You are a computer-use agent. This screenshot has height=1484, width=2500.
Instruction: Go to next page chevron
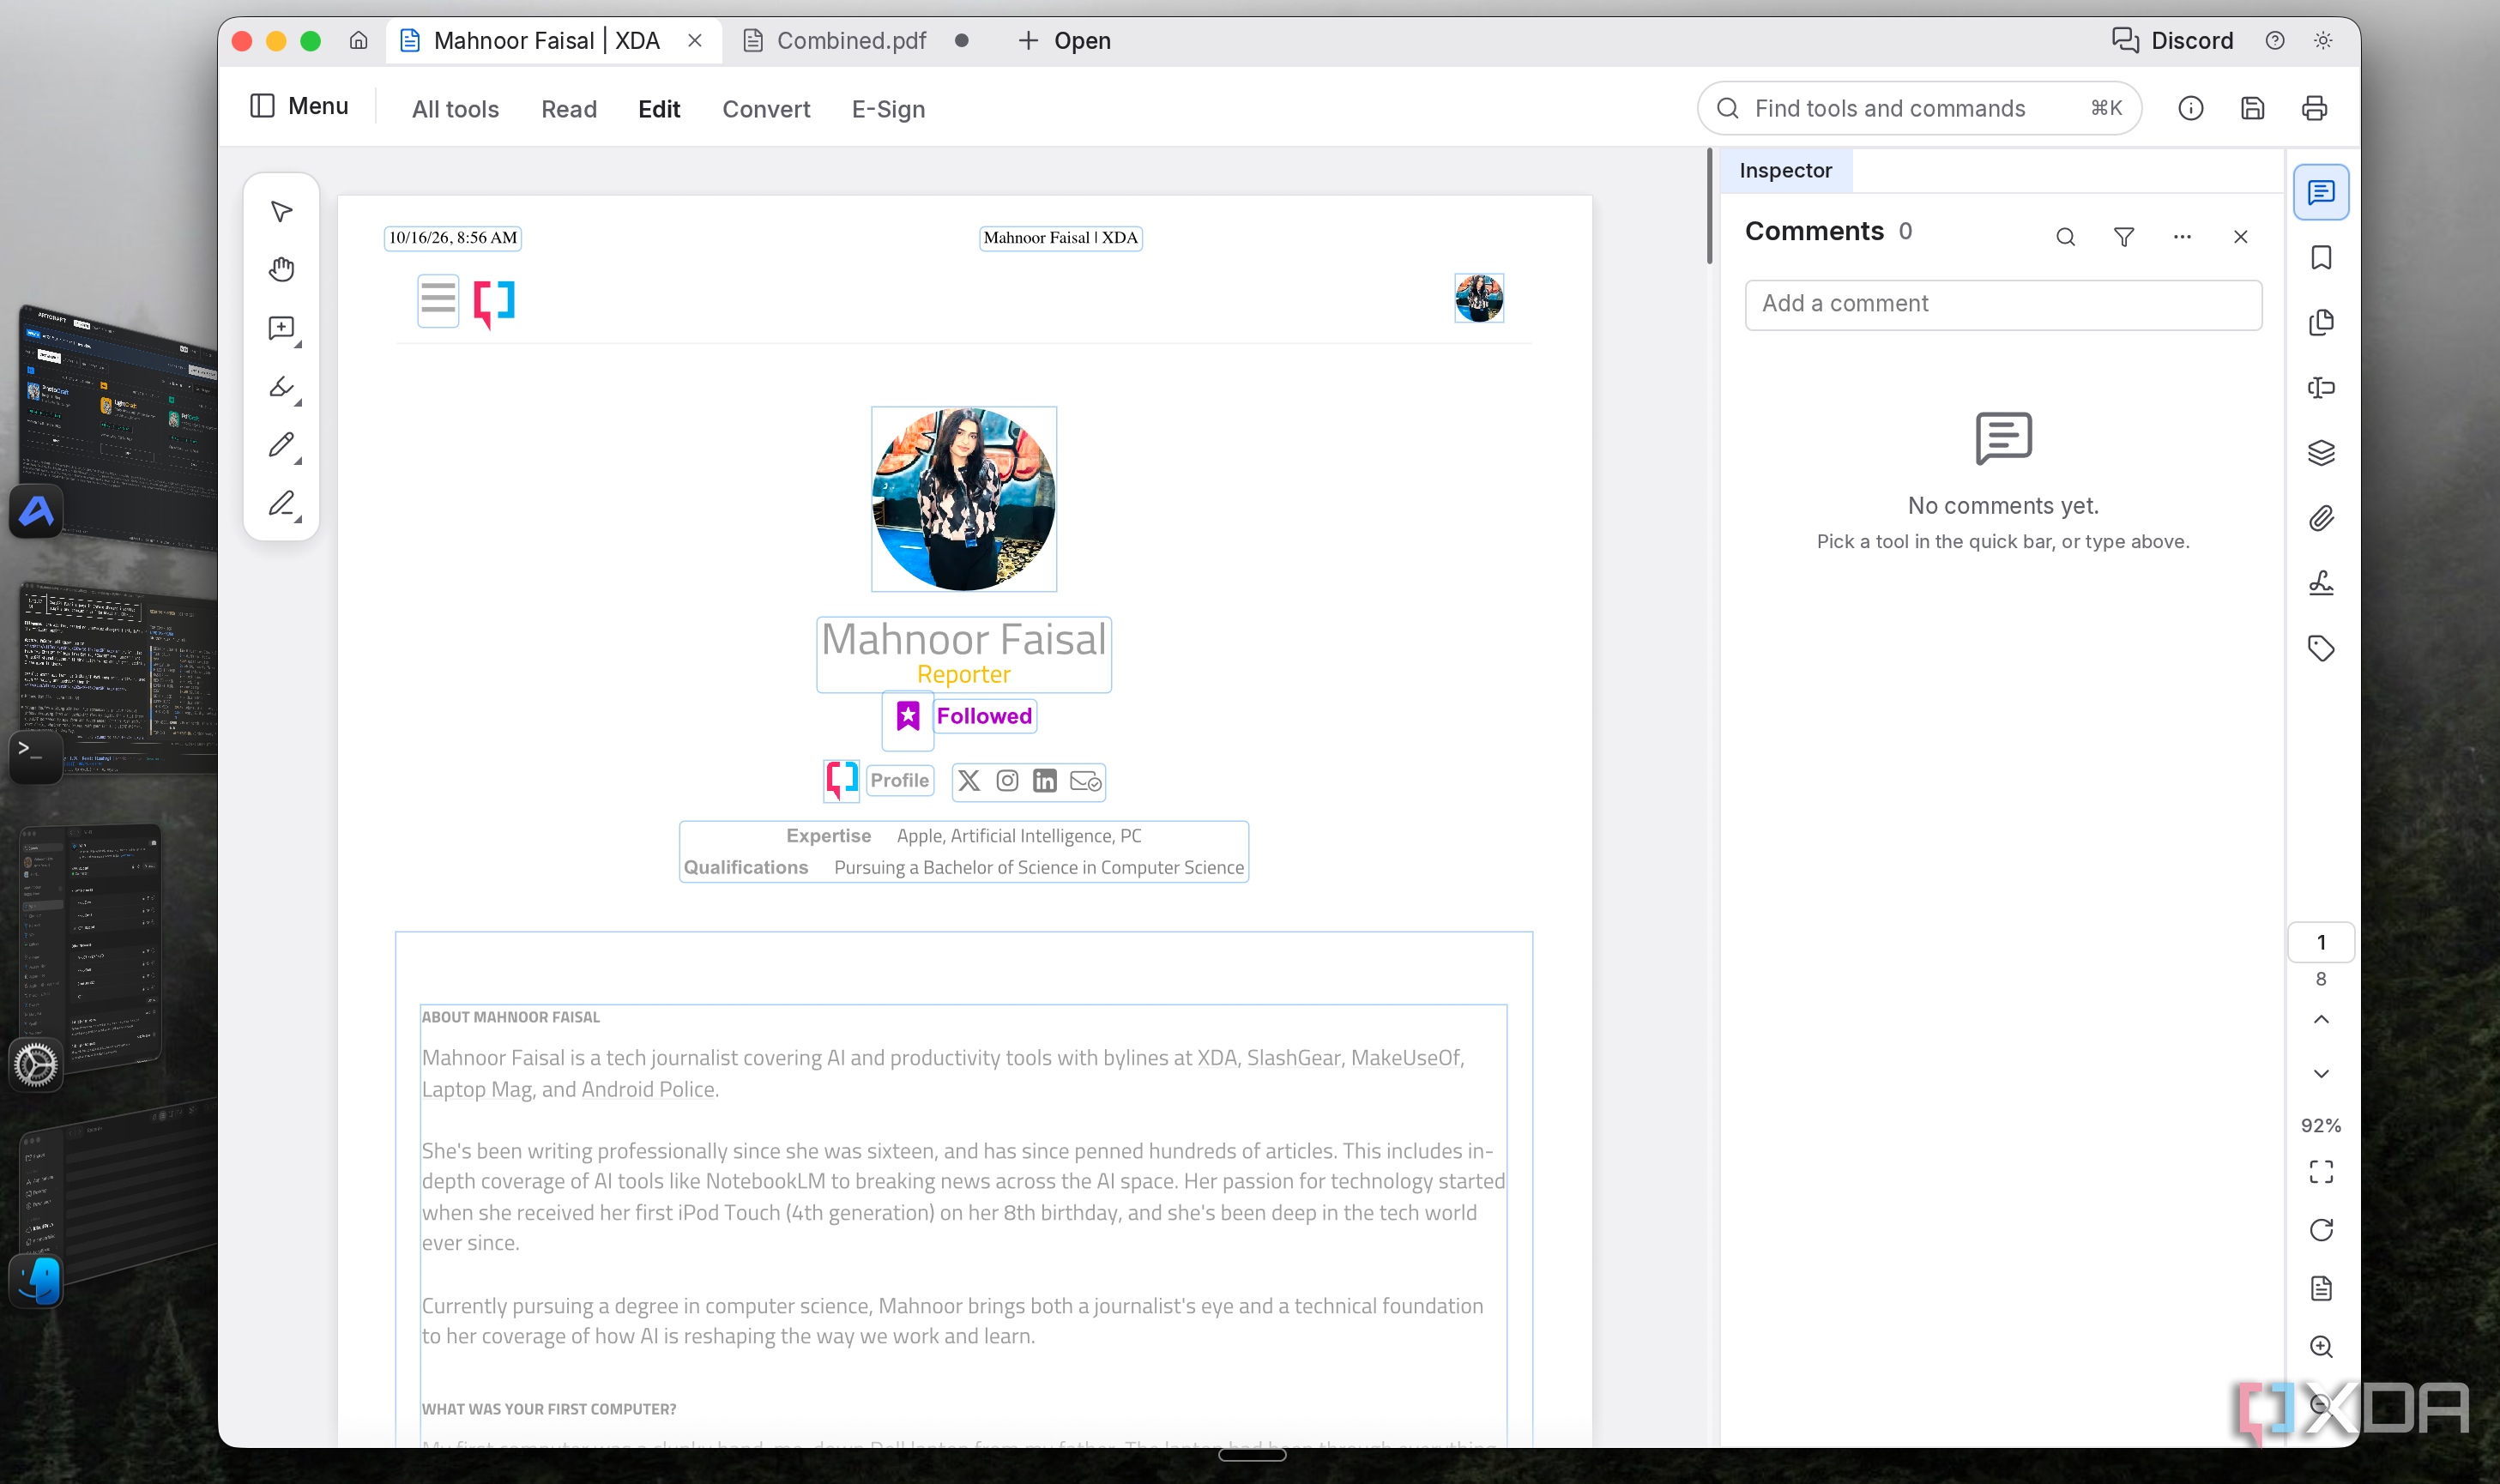tap(2320, 1073)
